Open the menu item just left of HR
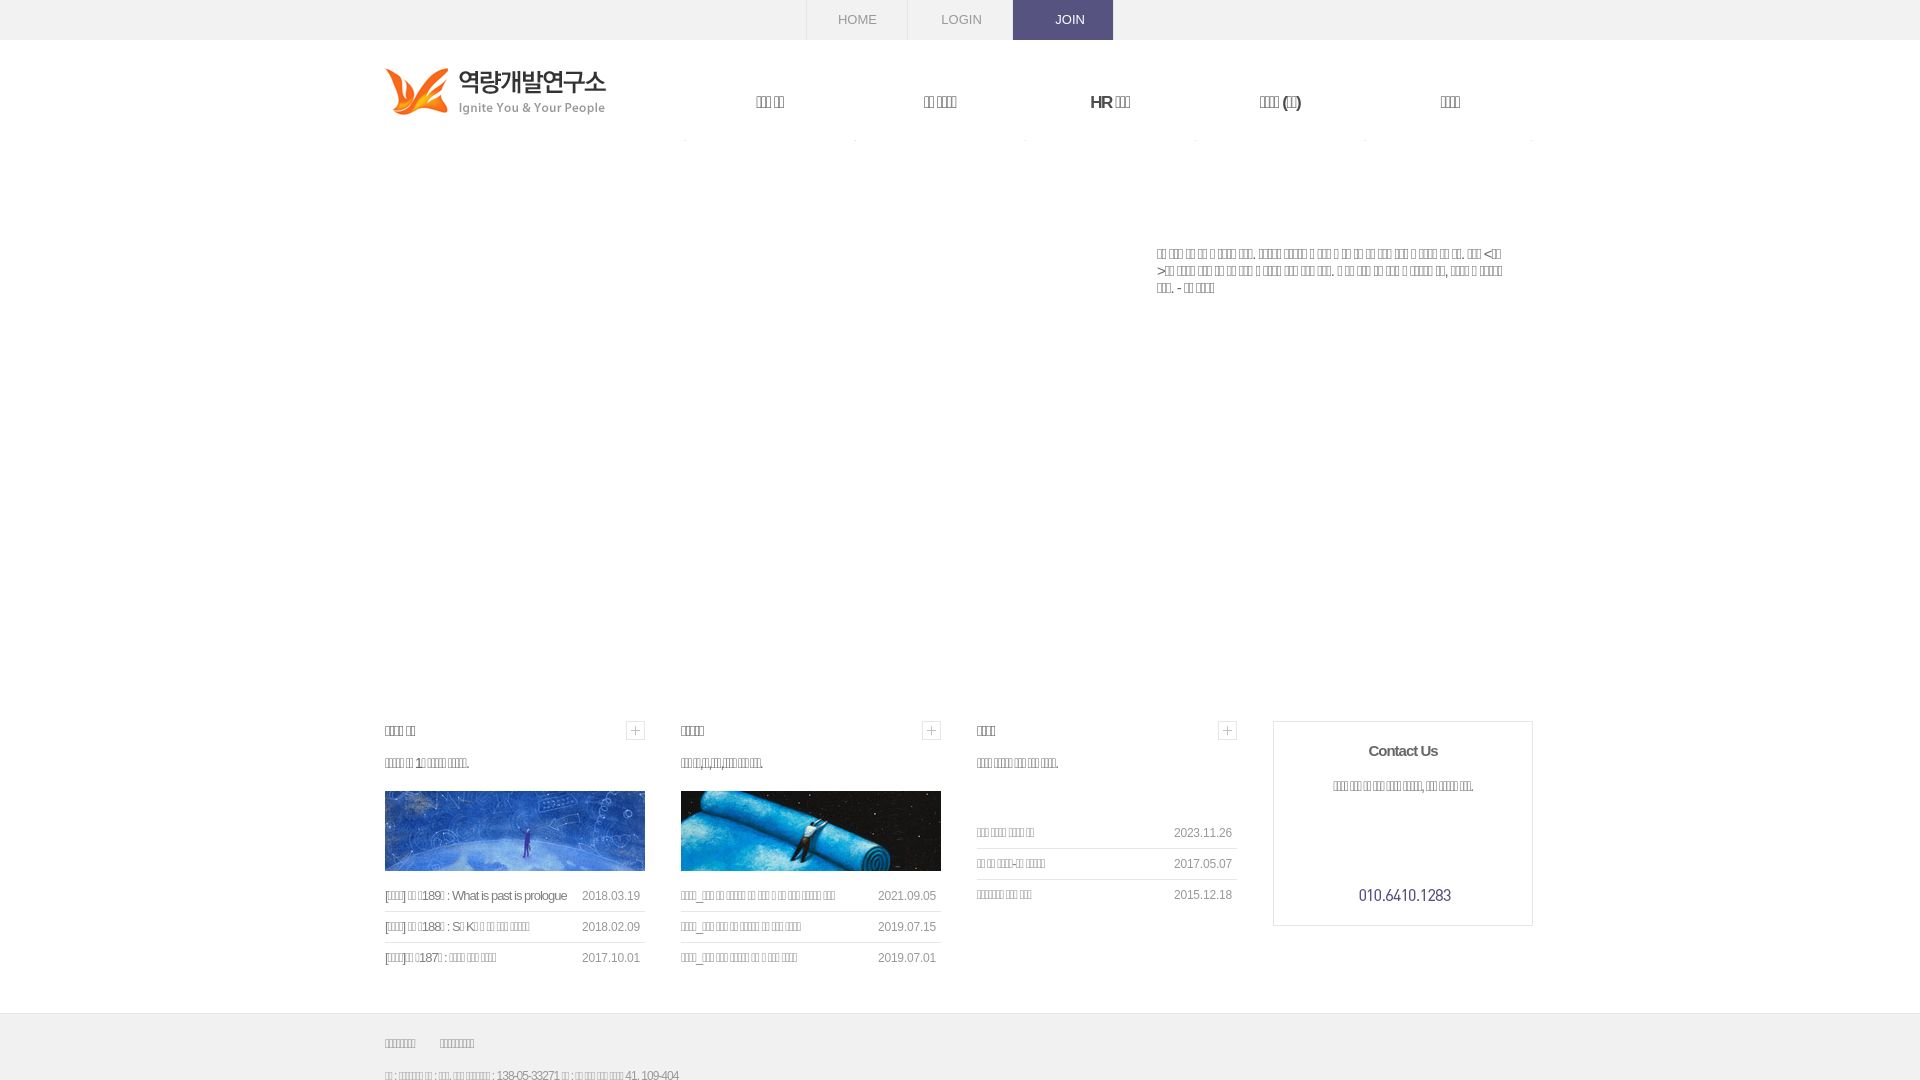The width and height of the screenshot is (1920, 1080). (x=940, y=102)
